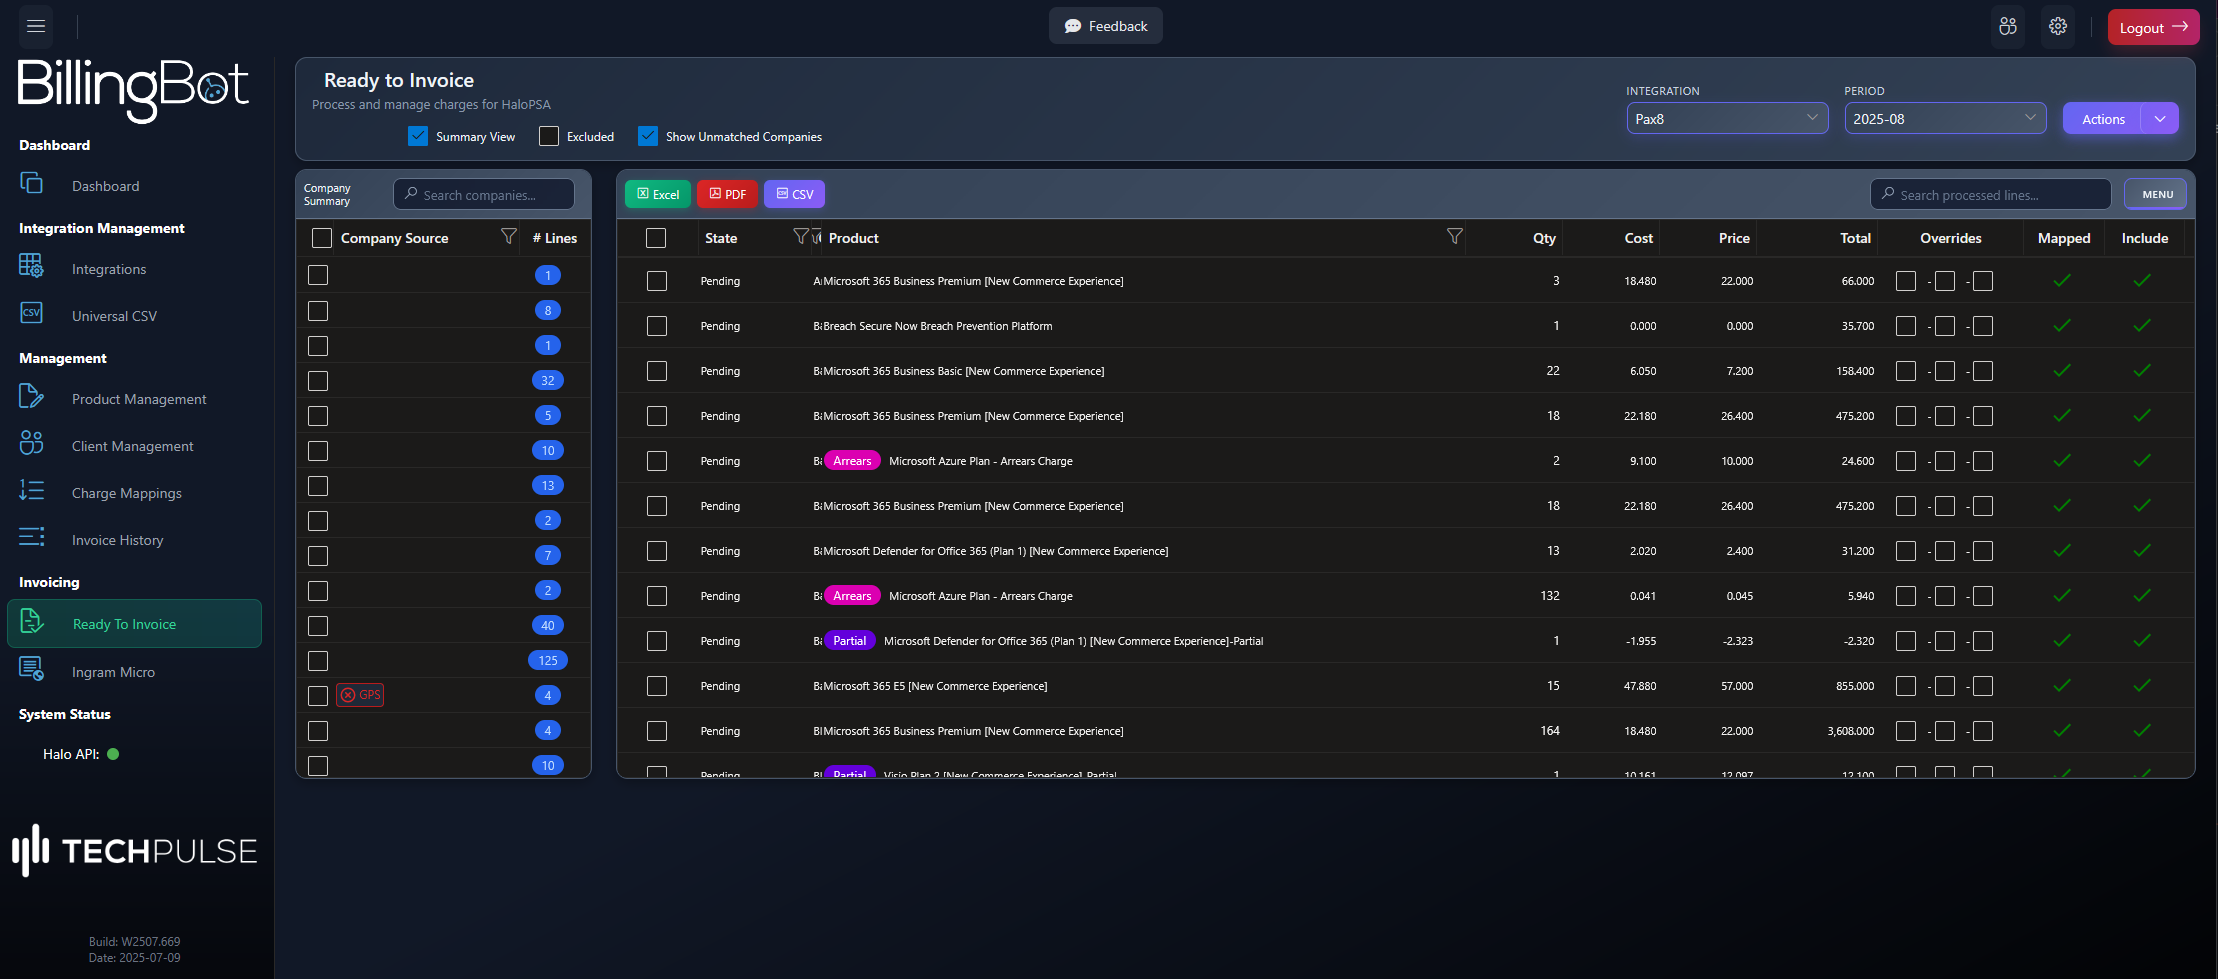Viewport: 2218px width, 979px height.
Task: Click the Halo API green status indicator
Action: coord(113,754)
